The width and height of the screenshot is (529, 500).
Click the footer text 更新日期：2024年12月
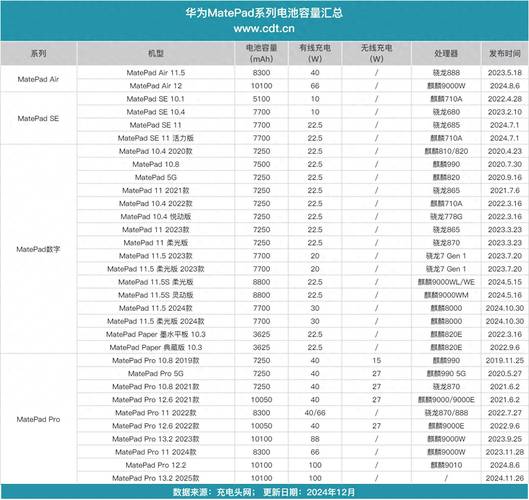[309, 492]
